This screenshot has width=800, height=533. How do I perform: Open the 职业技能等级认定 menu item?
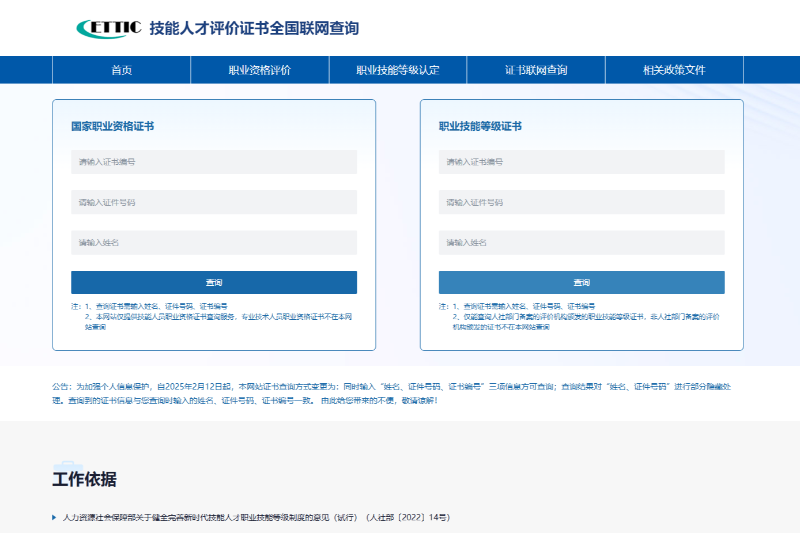pyautogui.click(x=398, y=70)
